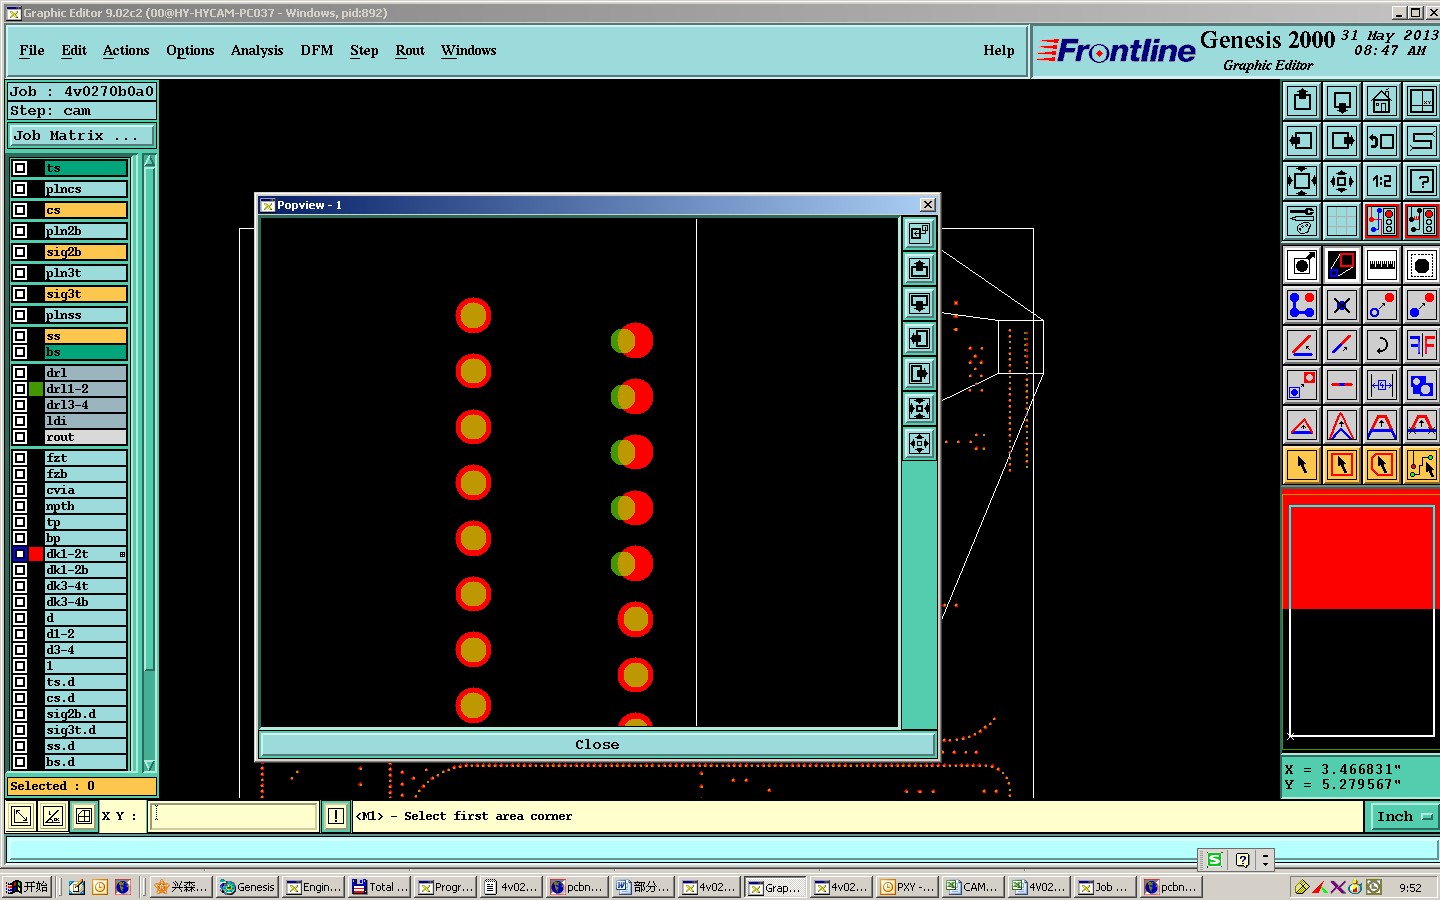Click the plain arrow select tool
Screen dimensions: 1440x900
(1302, 465)
